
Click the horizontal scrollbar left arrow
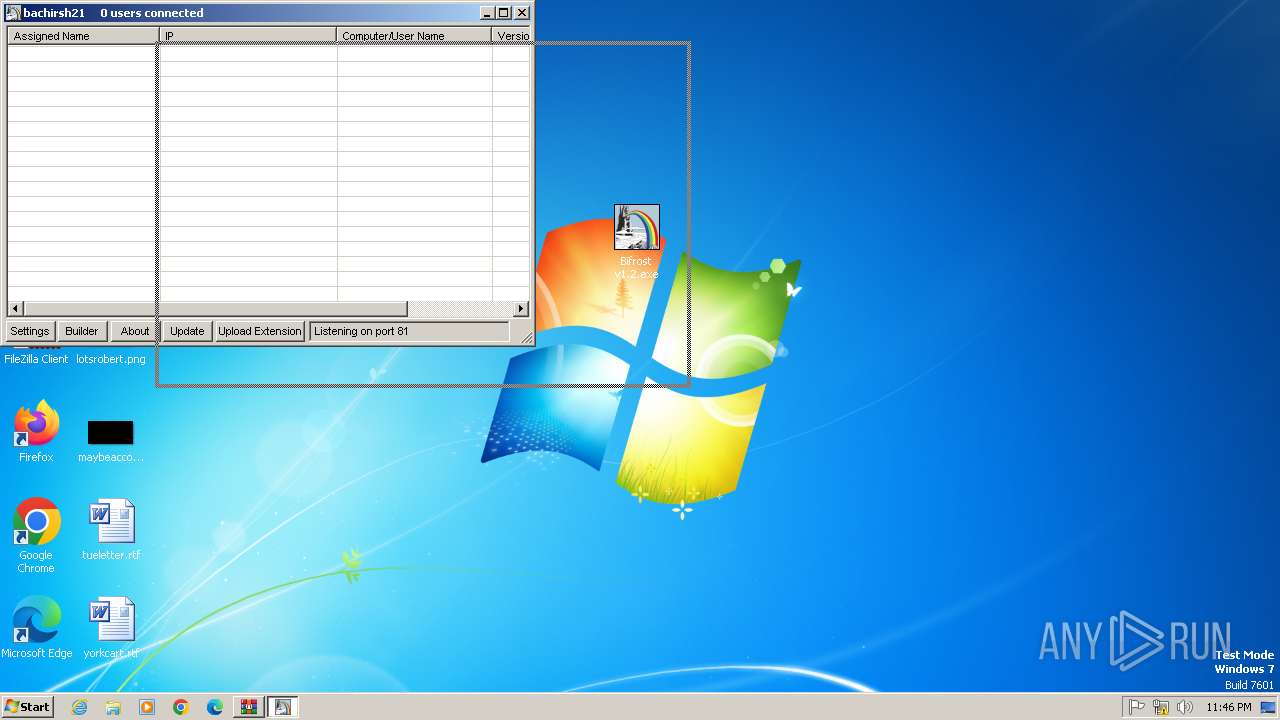point(15,309)
